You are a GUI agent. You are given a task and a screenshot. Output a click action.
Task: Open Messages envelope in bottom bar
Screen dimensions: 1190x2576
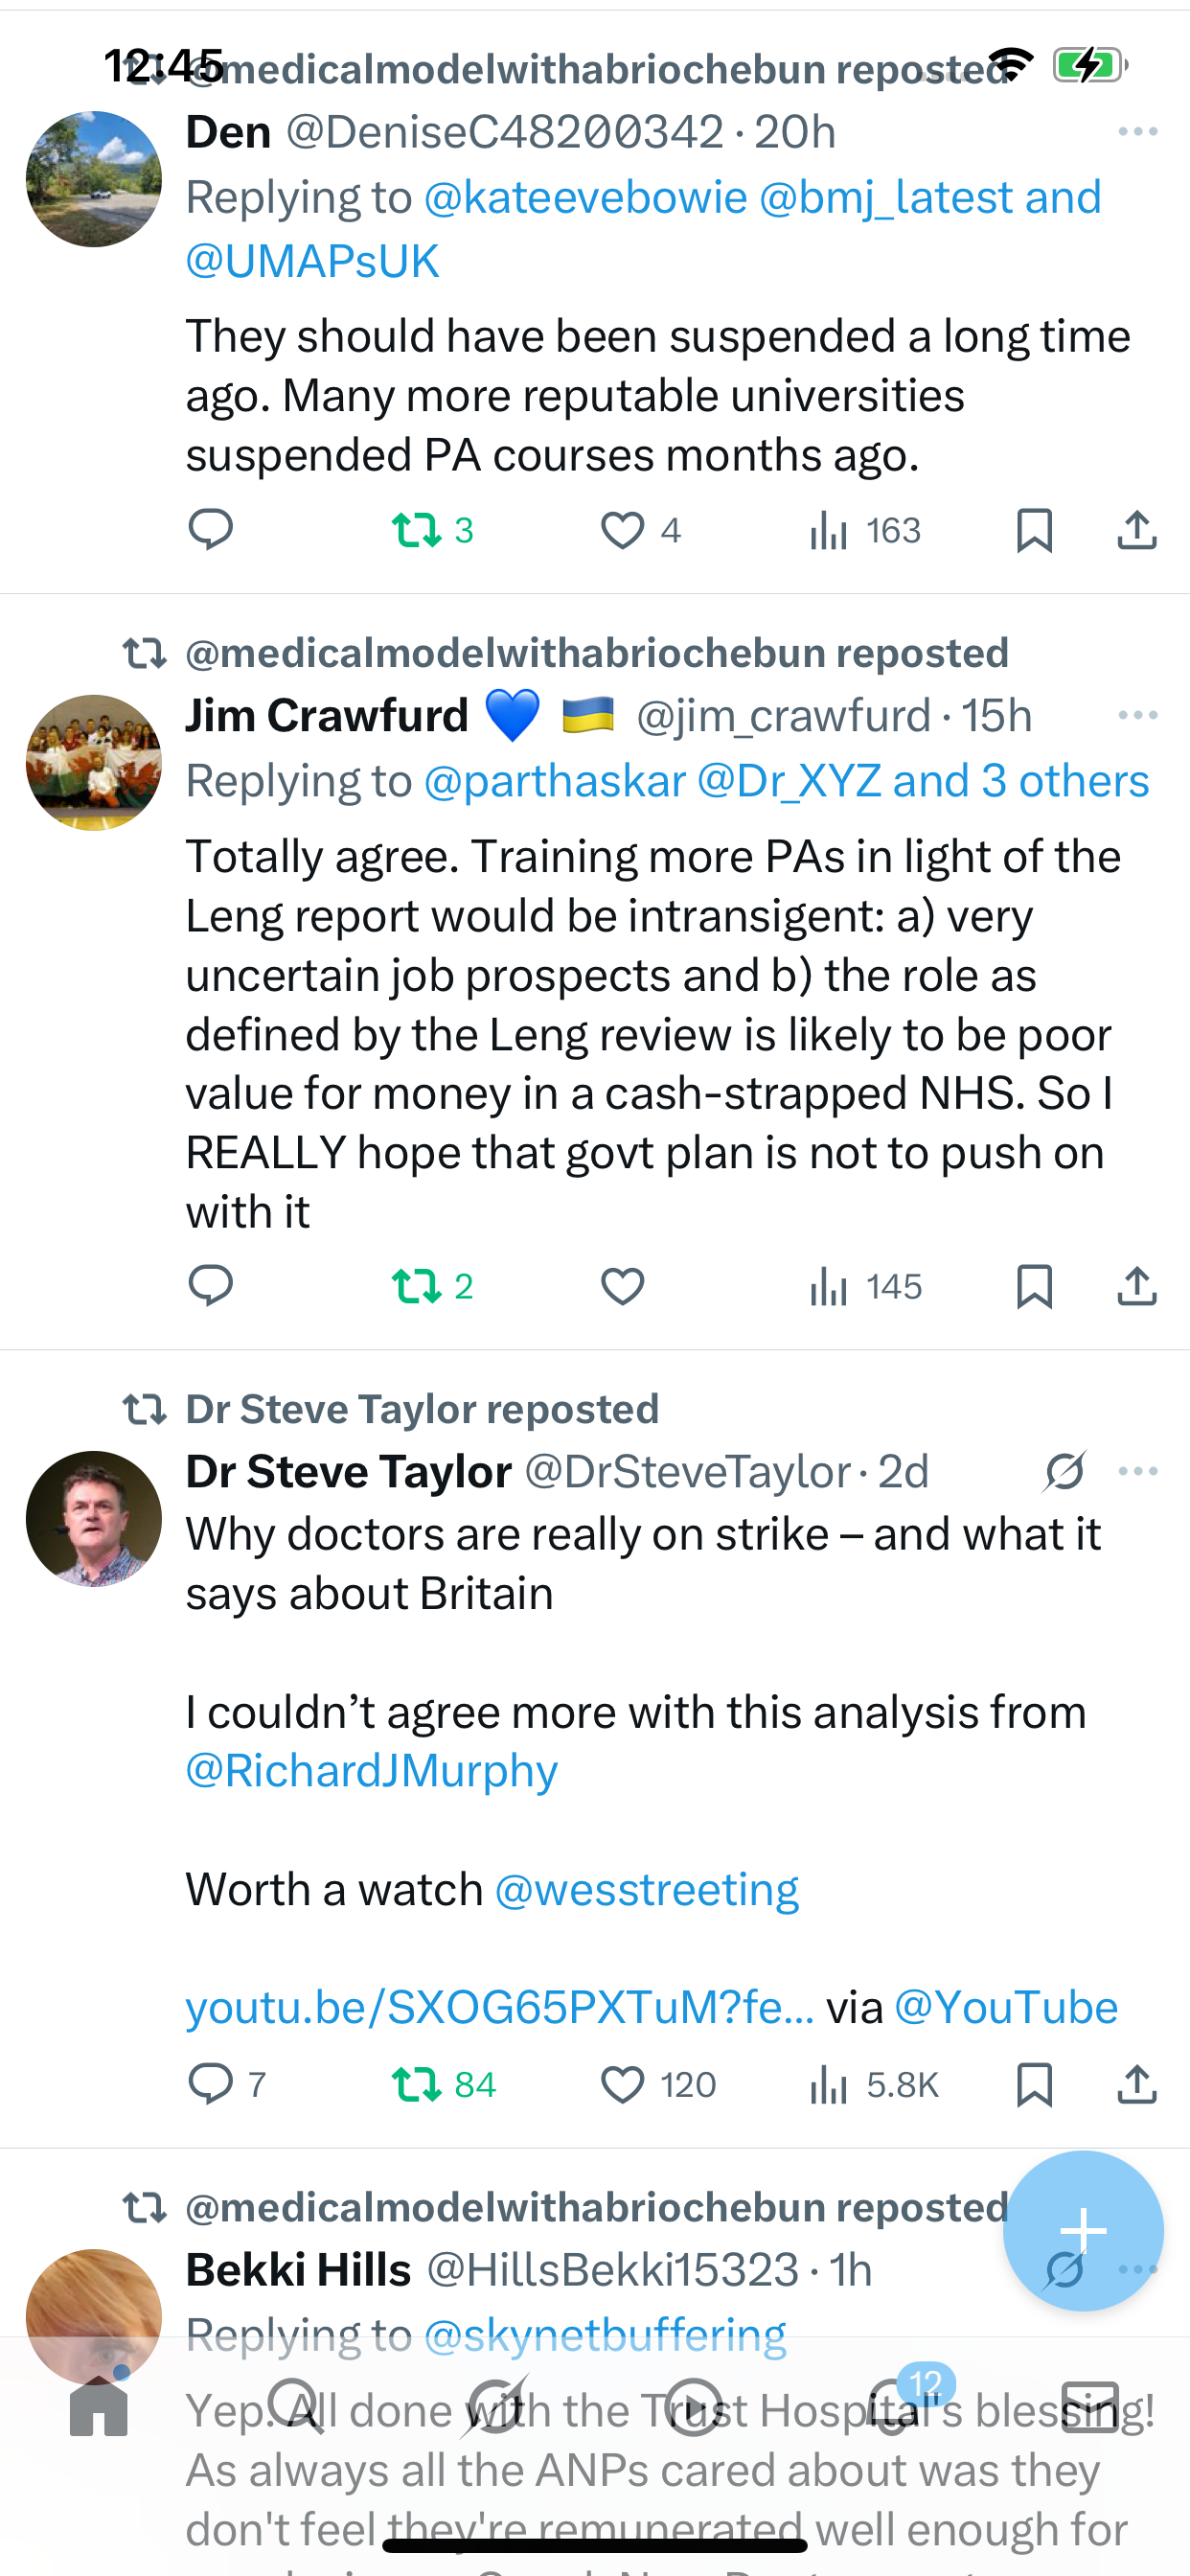(1090, 2409)
